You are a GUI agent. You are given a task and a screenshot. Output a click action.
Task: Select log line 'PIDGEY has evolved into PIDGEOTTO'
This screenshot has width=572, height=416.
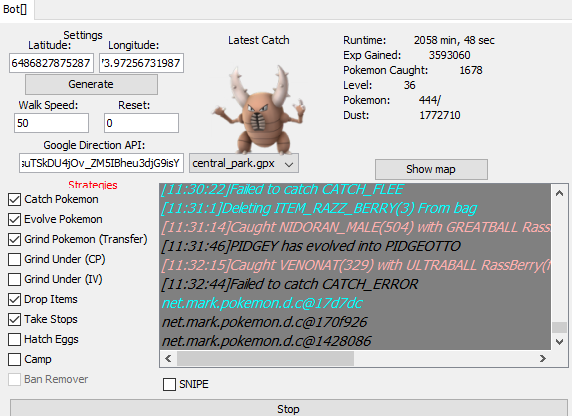(311, 246)
